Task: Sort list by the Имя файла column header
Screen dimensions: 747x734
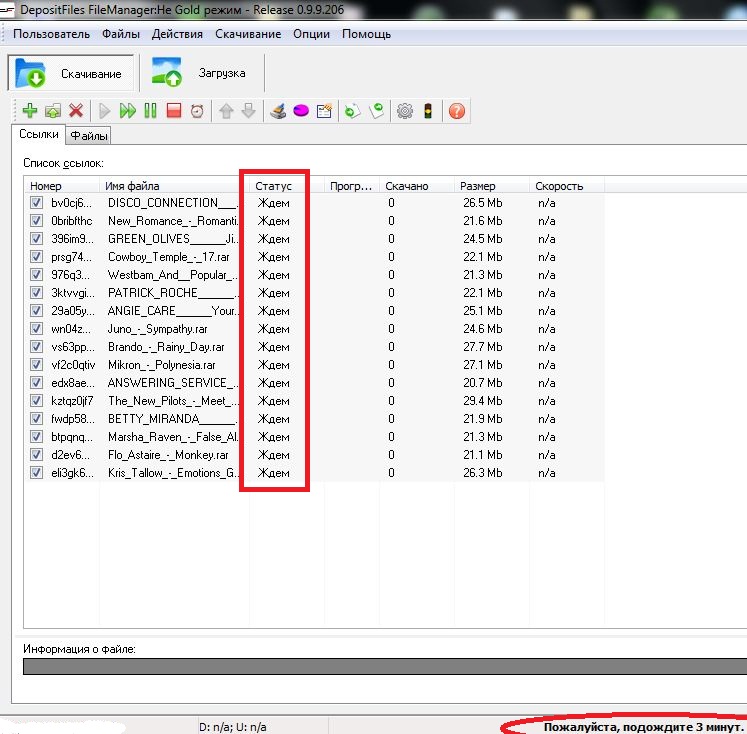Action: [x=132, y=186]
